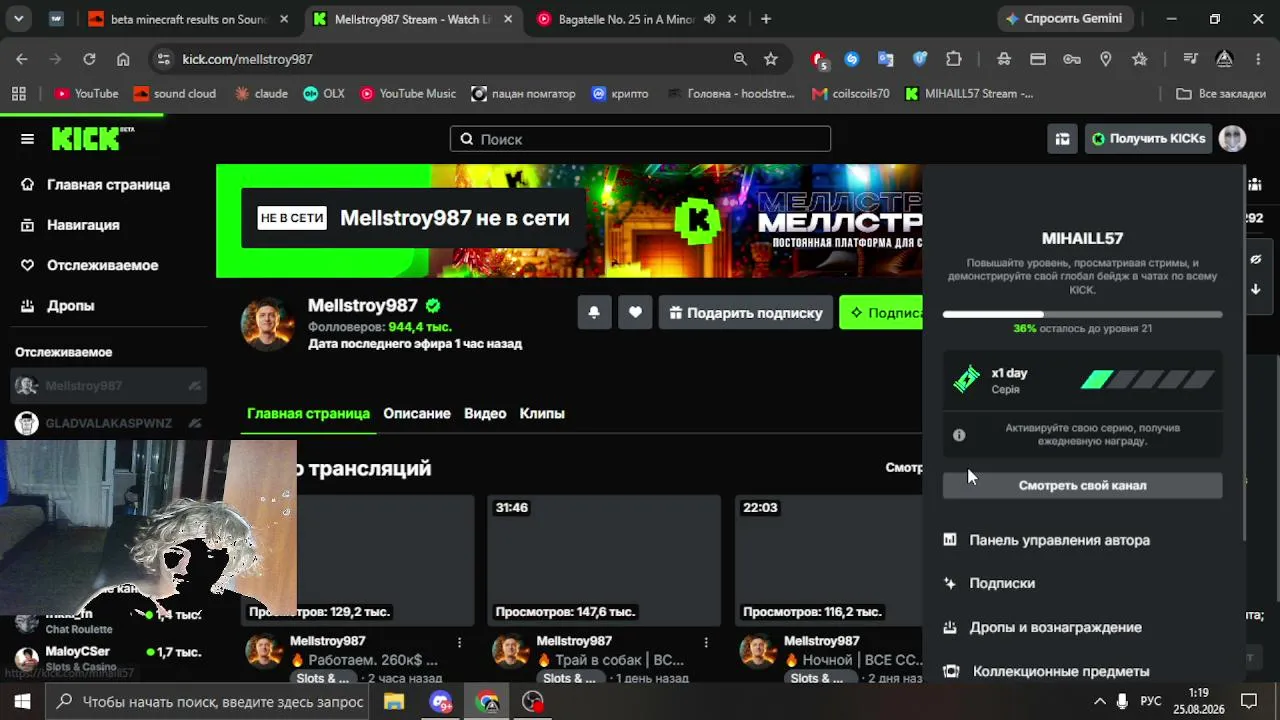Image resolution: width=1280 pixels, height=720 pixels.
Task: Click the Смотреть свой канал button
Action: [1082, 485]
